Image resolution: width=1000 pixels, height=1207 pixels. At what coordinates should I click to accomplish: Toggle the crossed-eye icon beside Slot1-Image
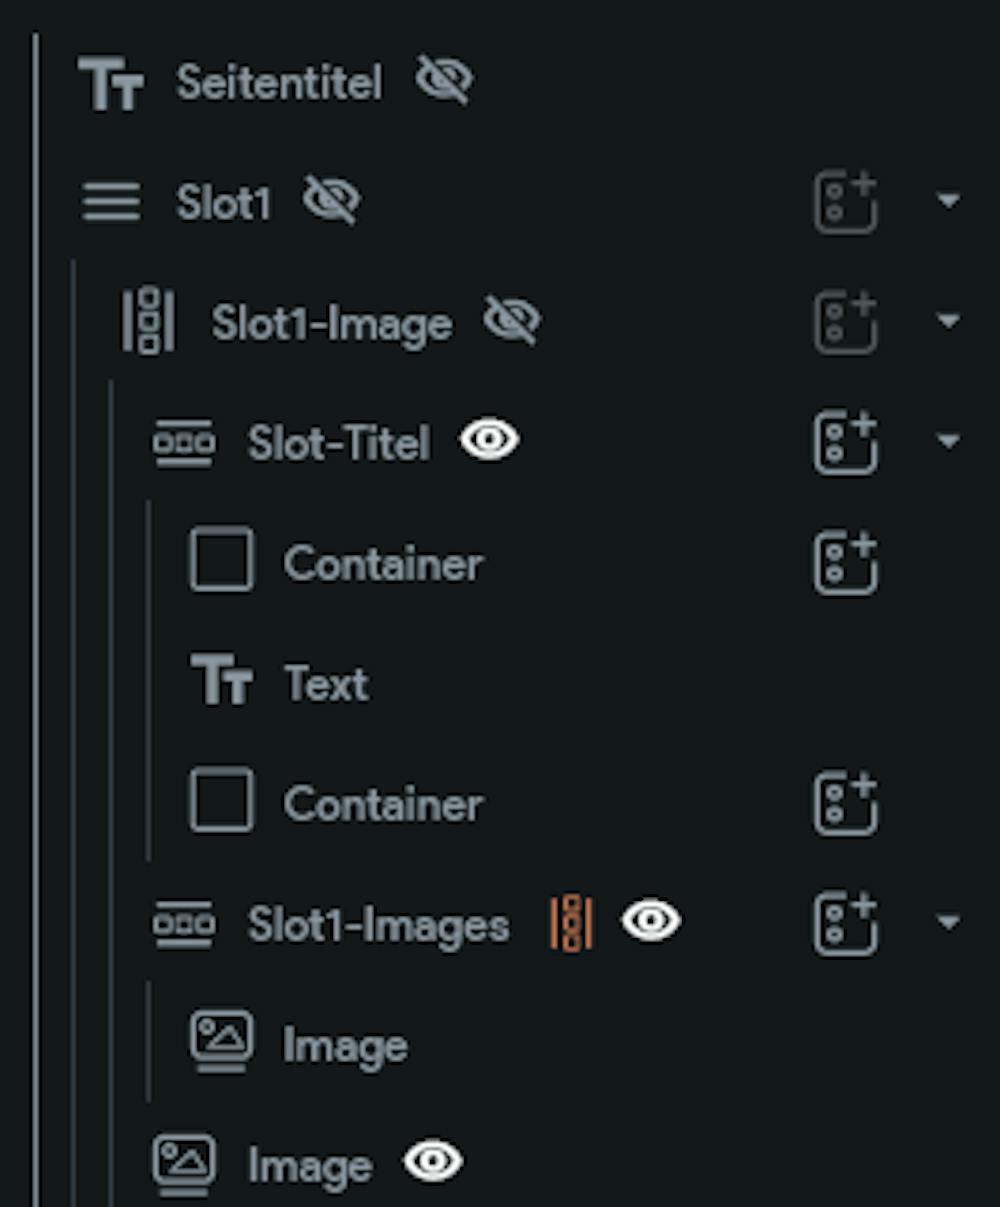pos(511,321)
